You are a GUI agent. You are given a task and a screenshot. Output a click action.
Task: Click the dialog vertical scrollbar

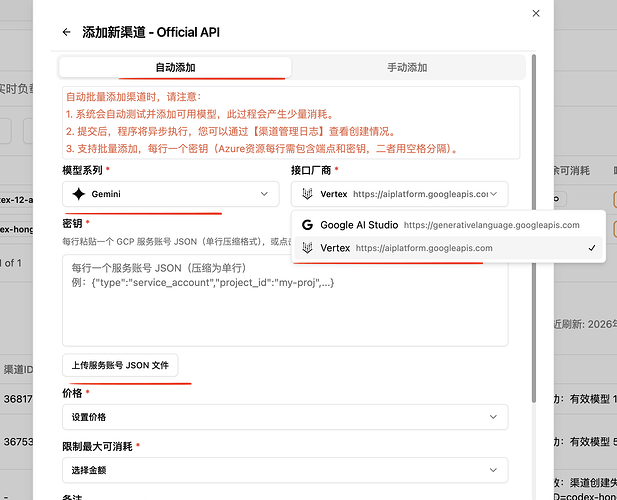[x=534, y=228]
